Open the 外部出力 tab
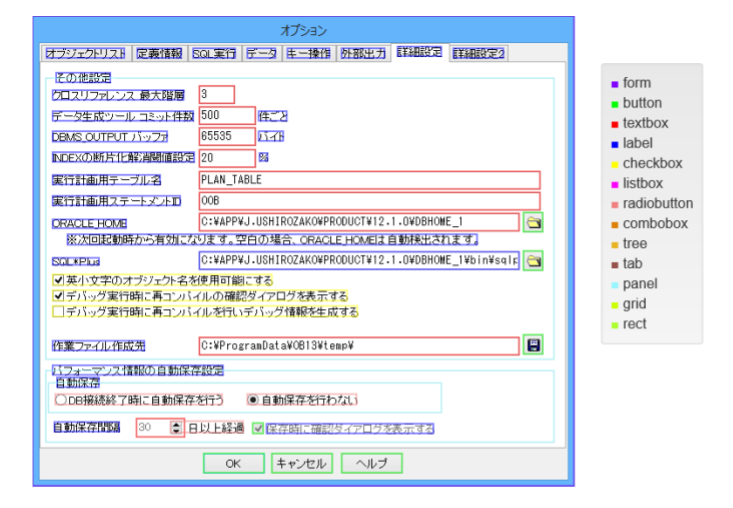 pyautogui.click(x=363, y=53)
